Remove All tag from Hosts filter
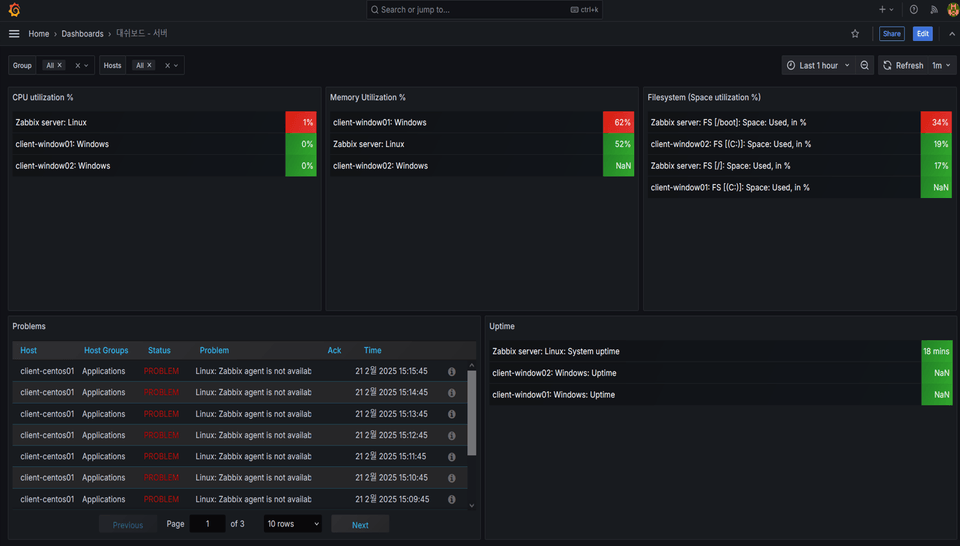 [149, 65]
